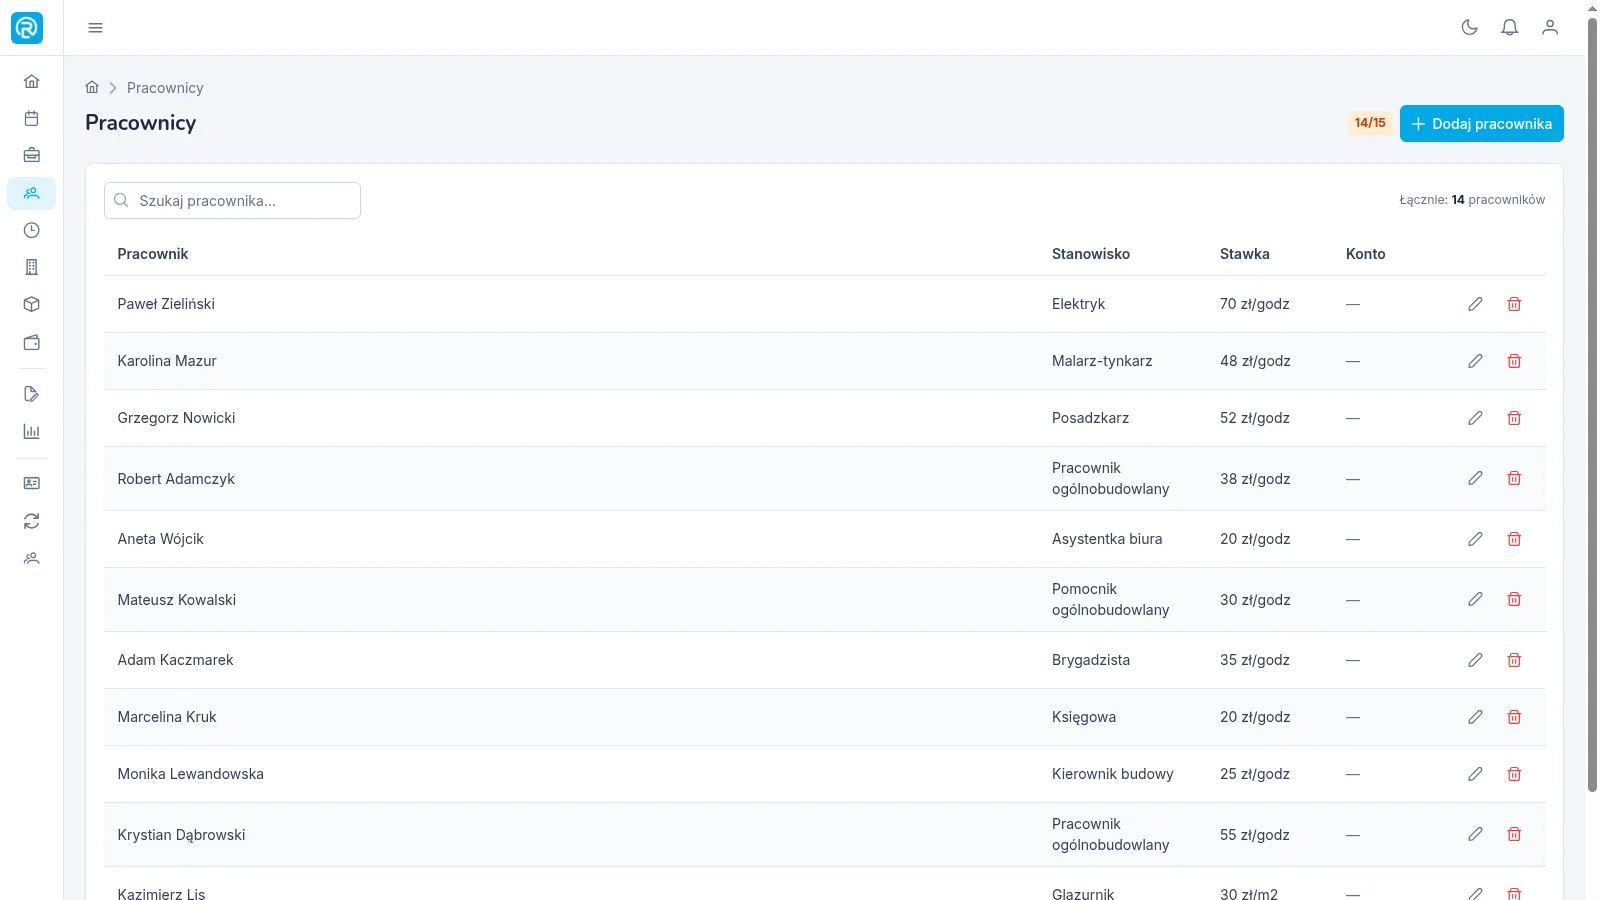
Task: Delete Karolina Mazur with the trash icon
Action: tap(1514, 361)
